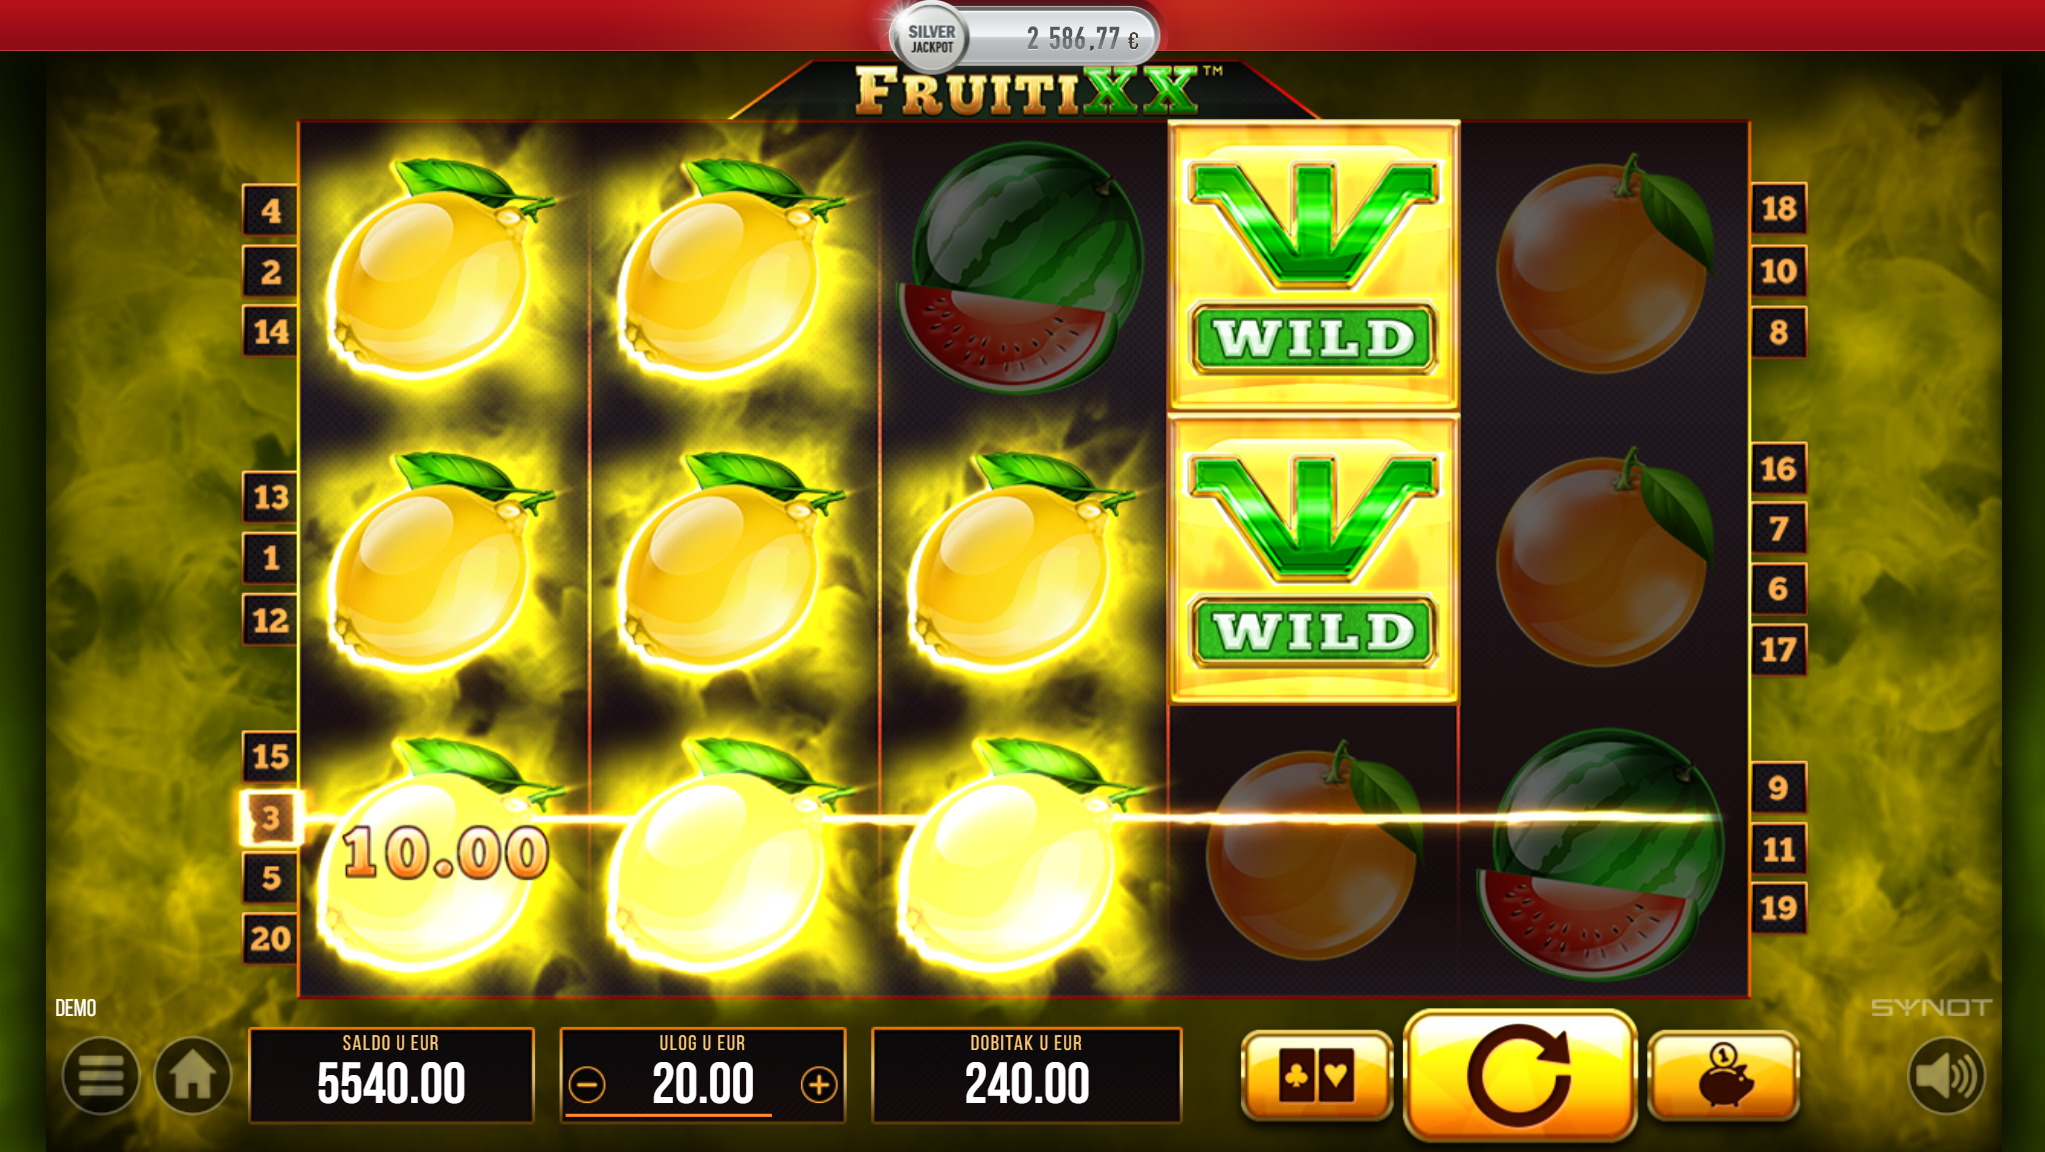The height and width of the screenshot is (1152, 2045).
Task: Open the card gamble feature
Action: tap(1316, 1076)
